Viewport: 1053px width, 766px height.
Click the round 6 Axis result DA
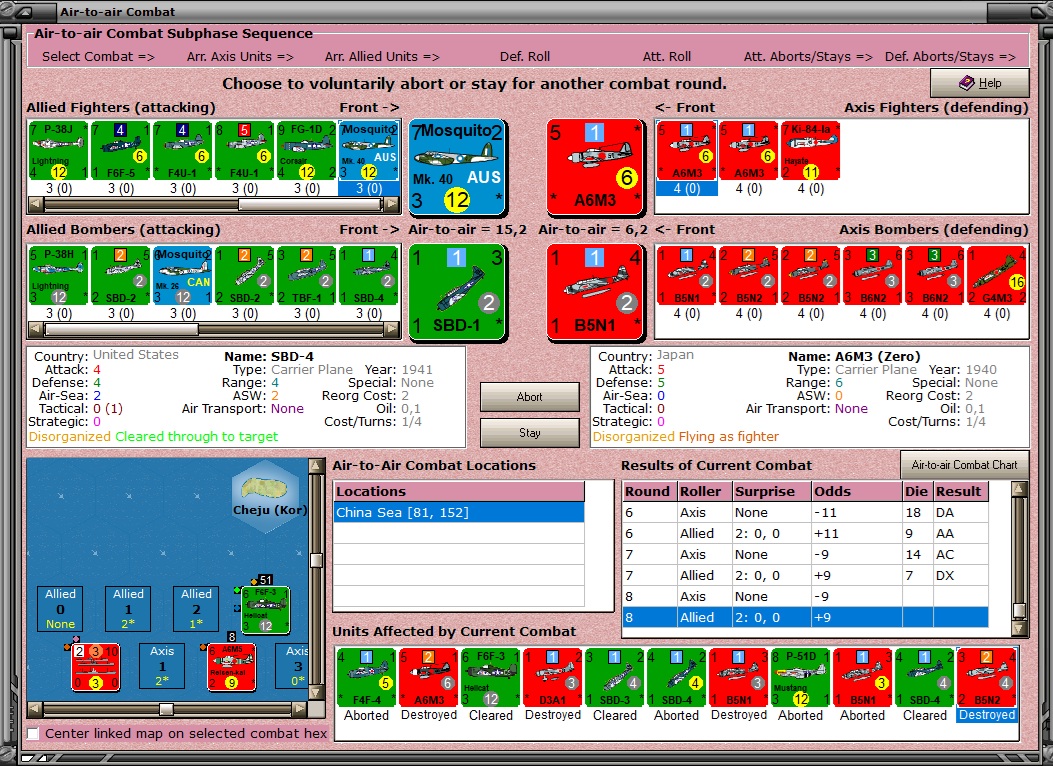(x=961, y=513)
